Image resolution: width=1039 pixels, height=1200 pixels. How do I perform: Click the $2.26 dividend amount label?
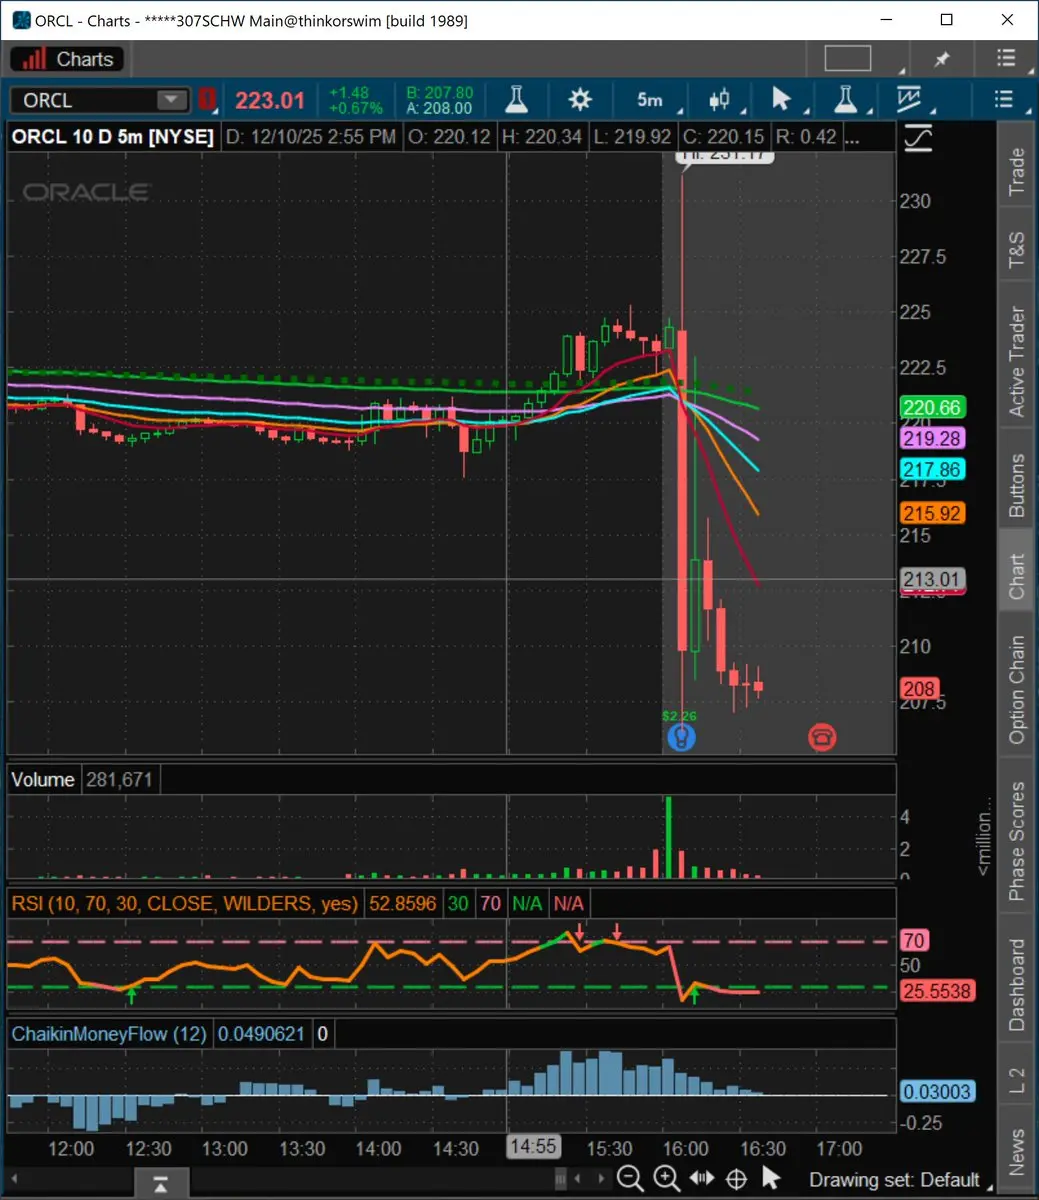[680, 716]
